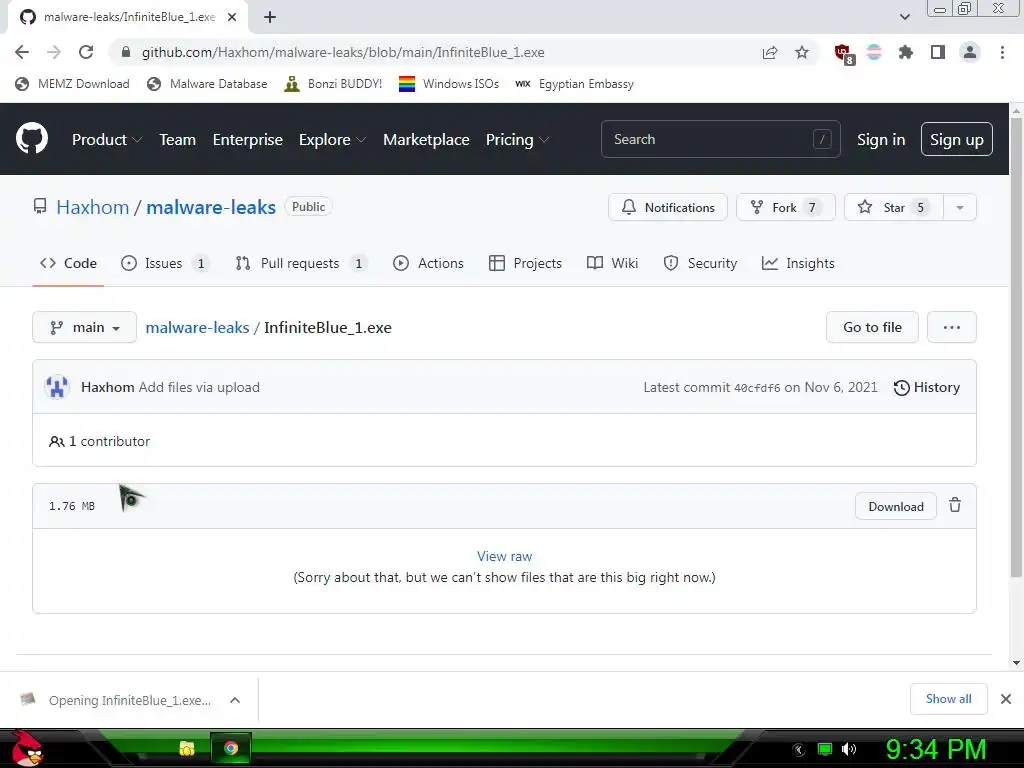Click the striped flag extension icon
The image size is (1024, 768).
pyautogui.click(x=874, y=52)
